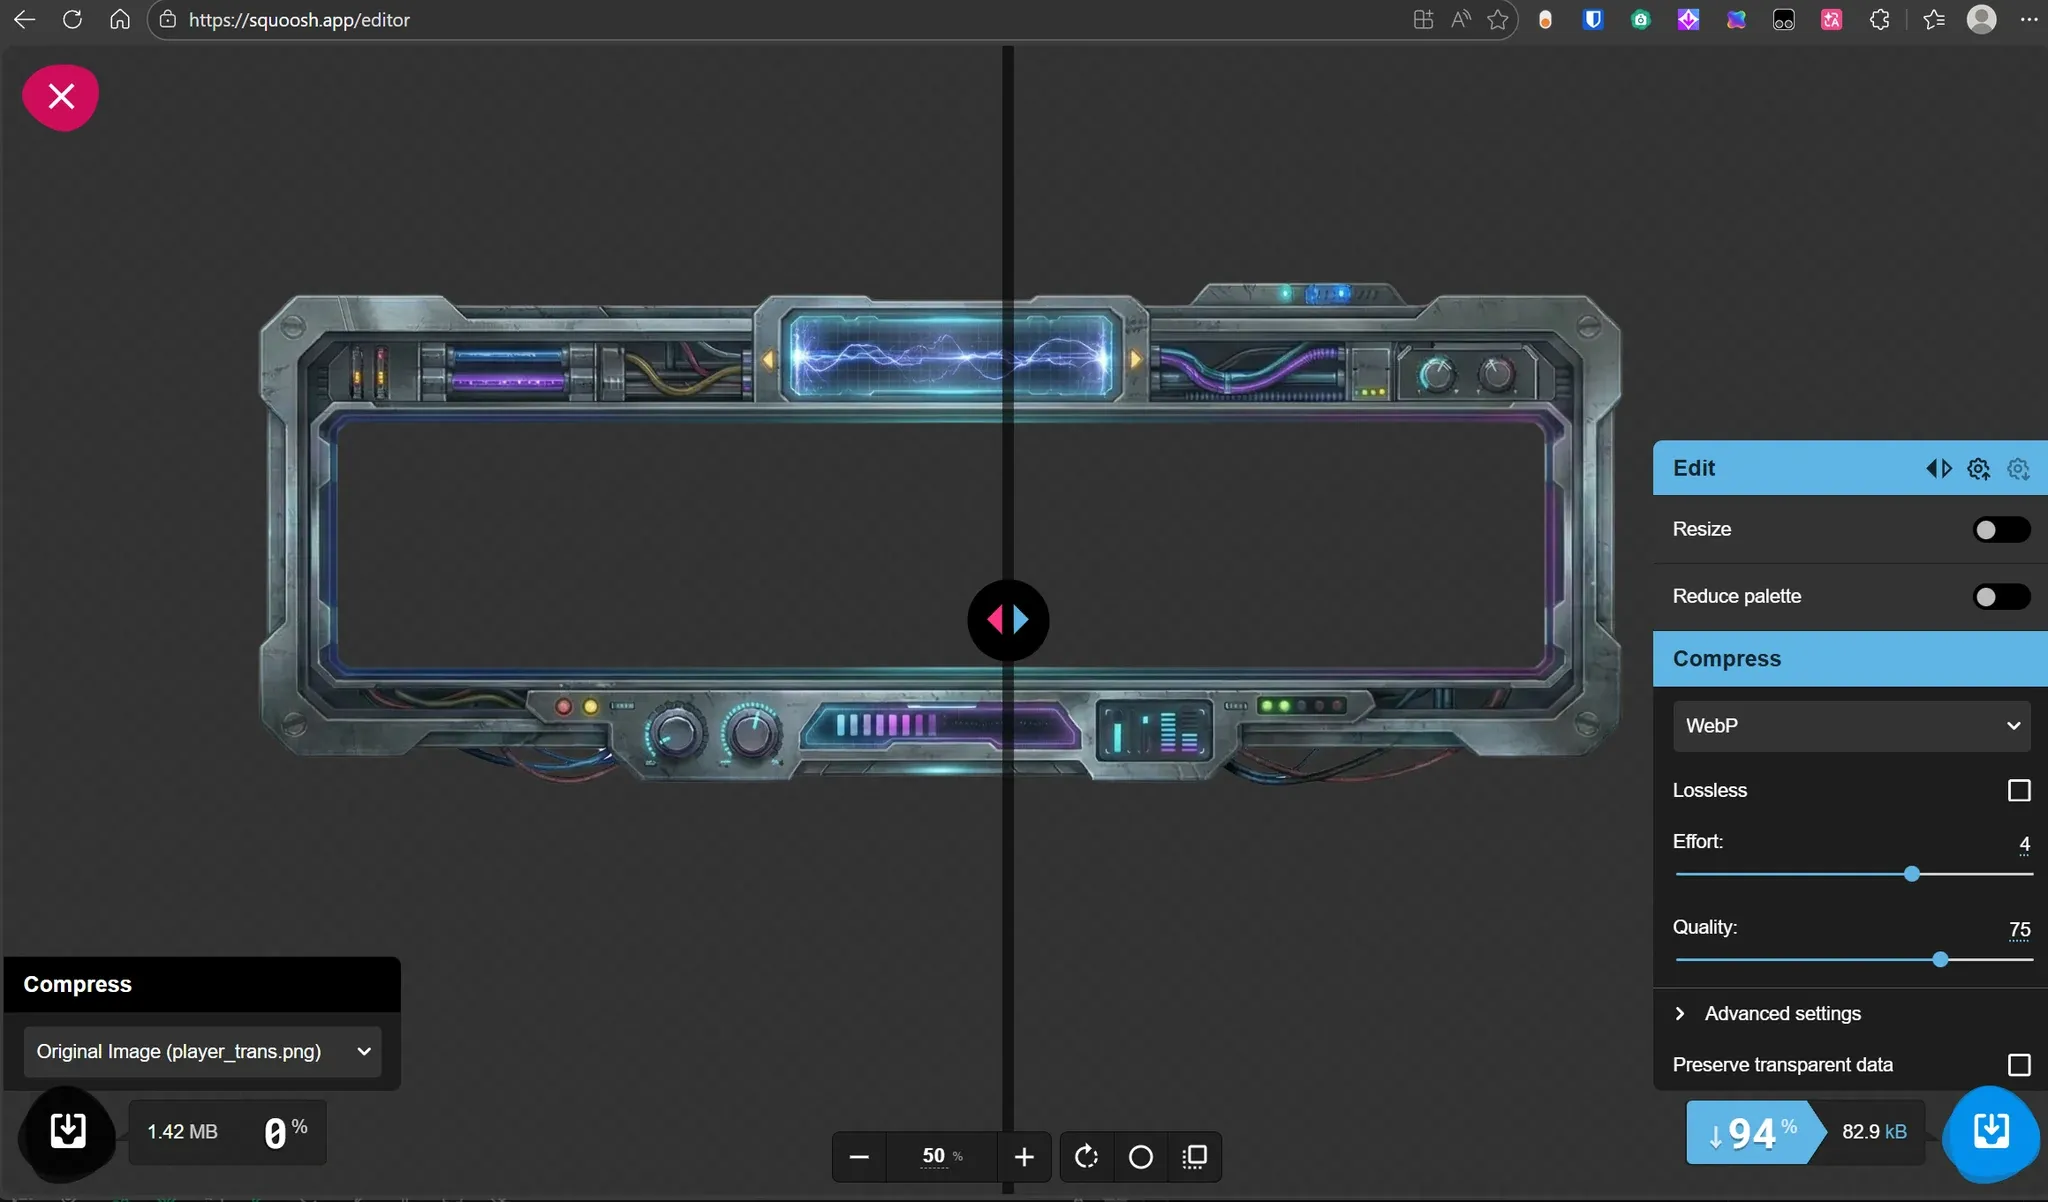Download the compressed WebP image
The height and width of the screenshot is (1202, 2048).
[1991, 1132]
